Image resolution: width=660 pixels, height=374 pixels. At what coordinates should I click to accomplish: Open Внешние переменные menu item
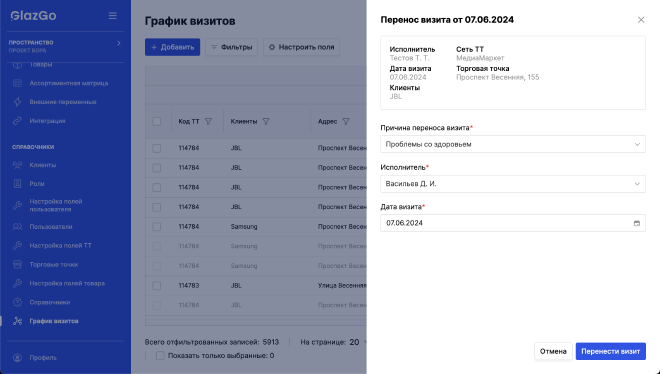(63, 102)
